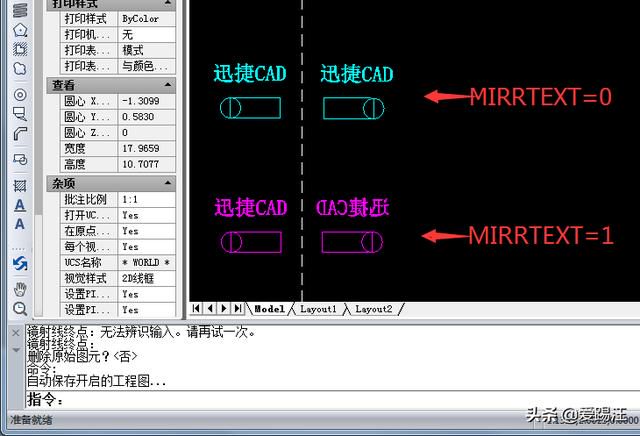Select the rectangle with circle block tool
Viewport: 640px width, 436px height.
coord(20,159)
